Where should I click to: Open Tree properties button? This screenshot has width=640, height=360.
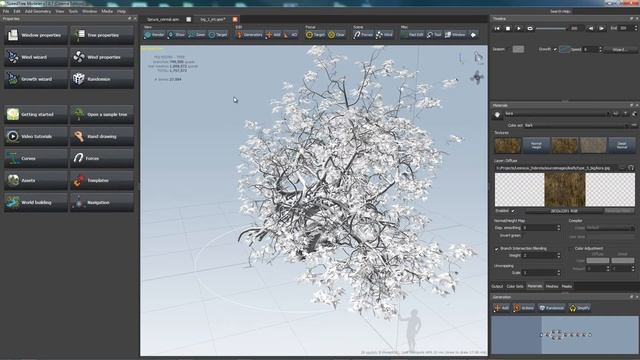point(102,35)
